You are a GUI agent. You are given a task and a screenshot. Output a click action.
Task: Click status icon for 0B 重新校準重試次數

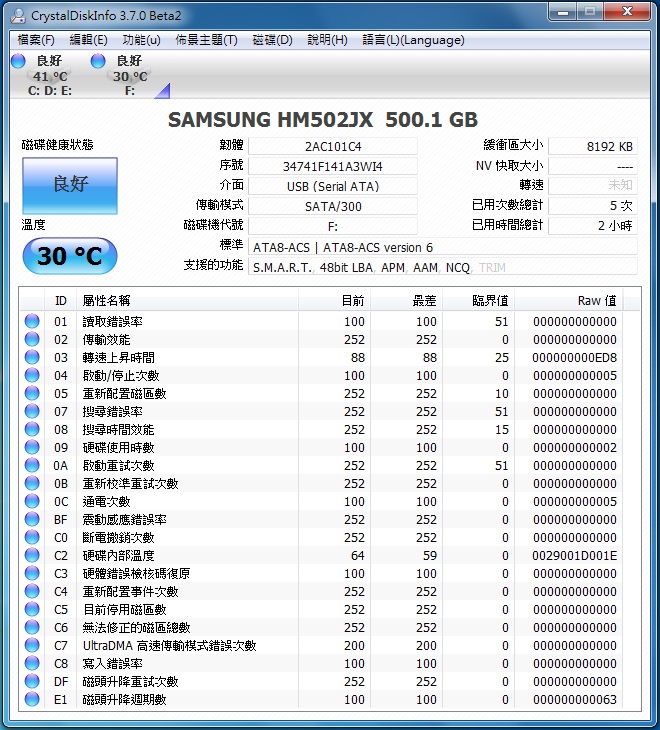click(x=32, y=483)
